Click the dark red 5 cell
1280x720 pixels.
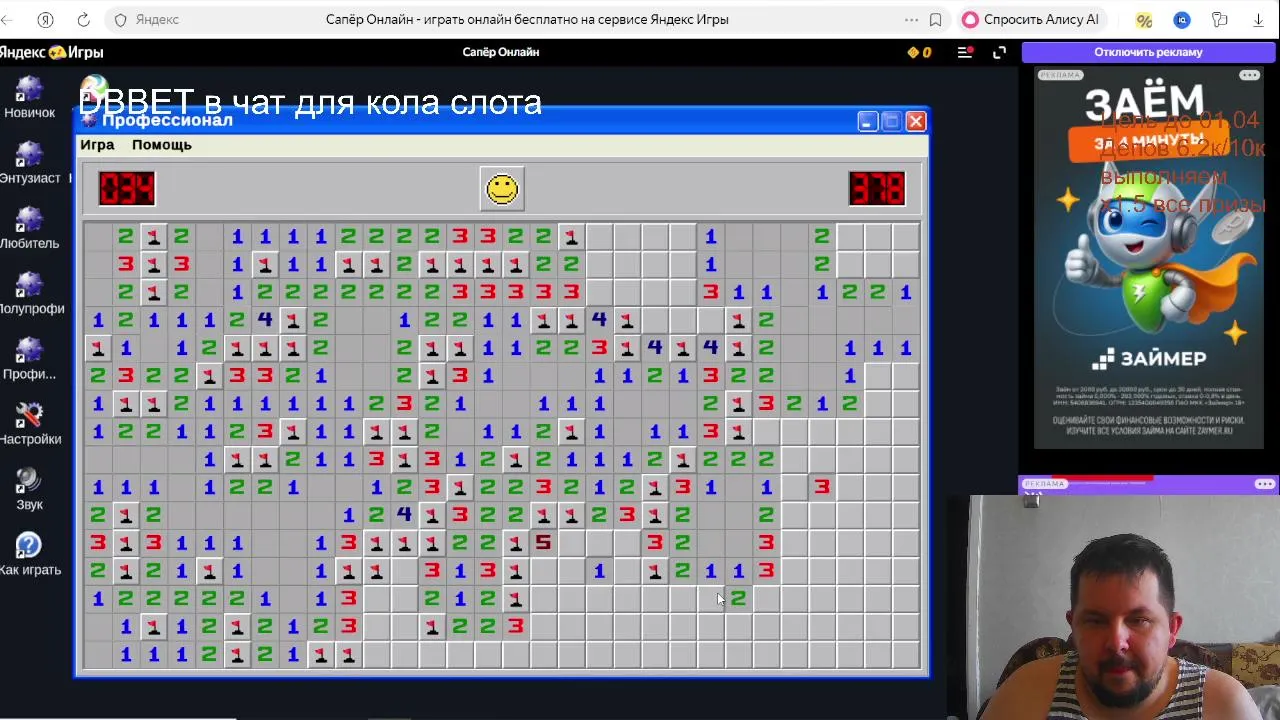click(x=543, y=542)
